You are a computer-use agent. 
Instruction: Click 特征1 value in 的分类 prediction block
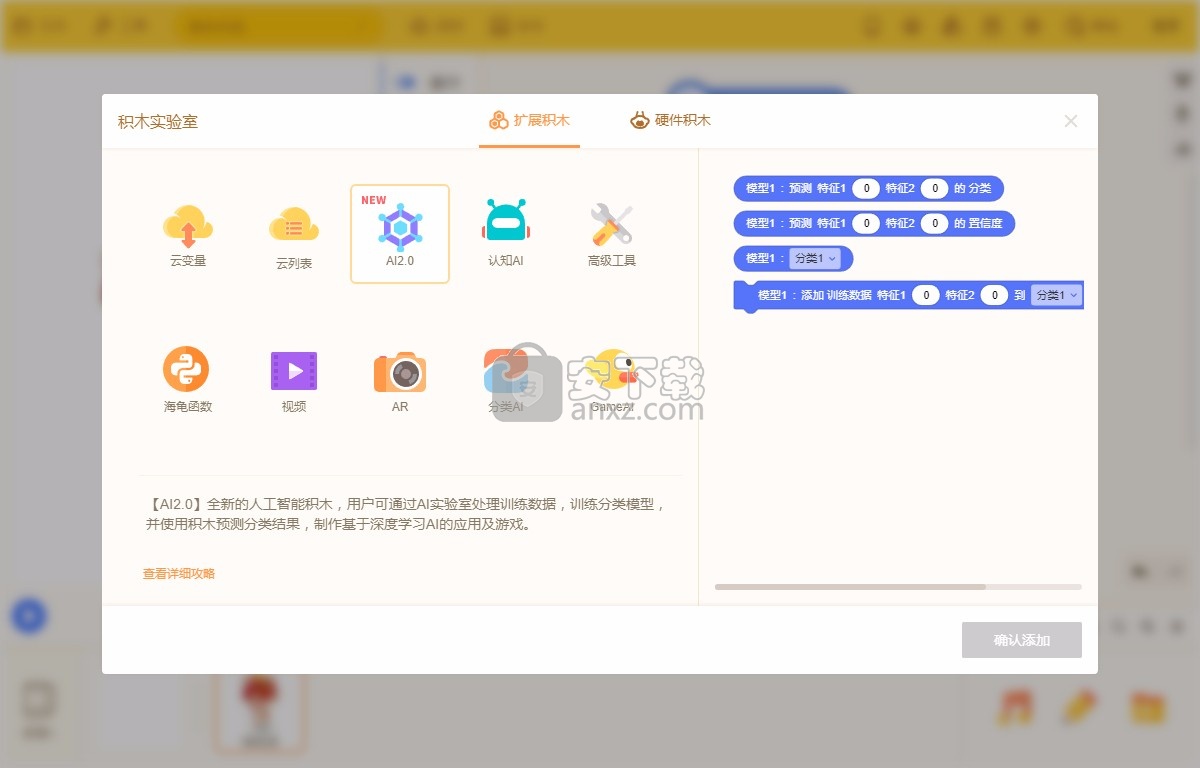pos(866,188)
